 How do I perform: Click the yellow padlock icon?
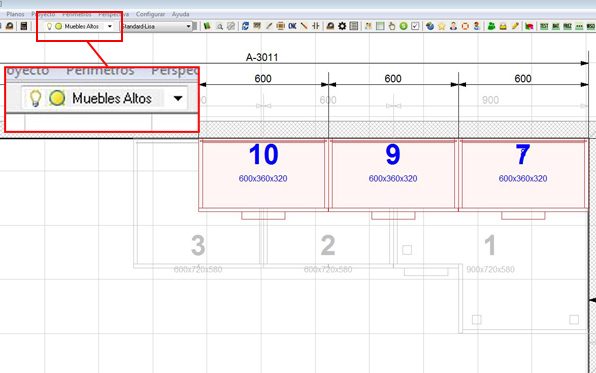click(x=503, y=26)
